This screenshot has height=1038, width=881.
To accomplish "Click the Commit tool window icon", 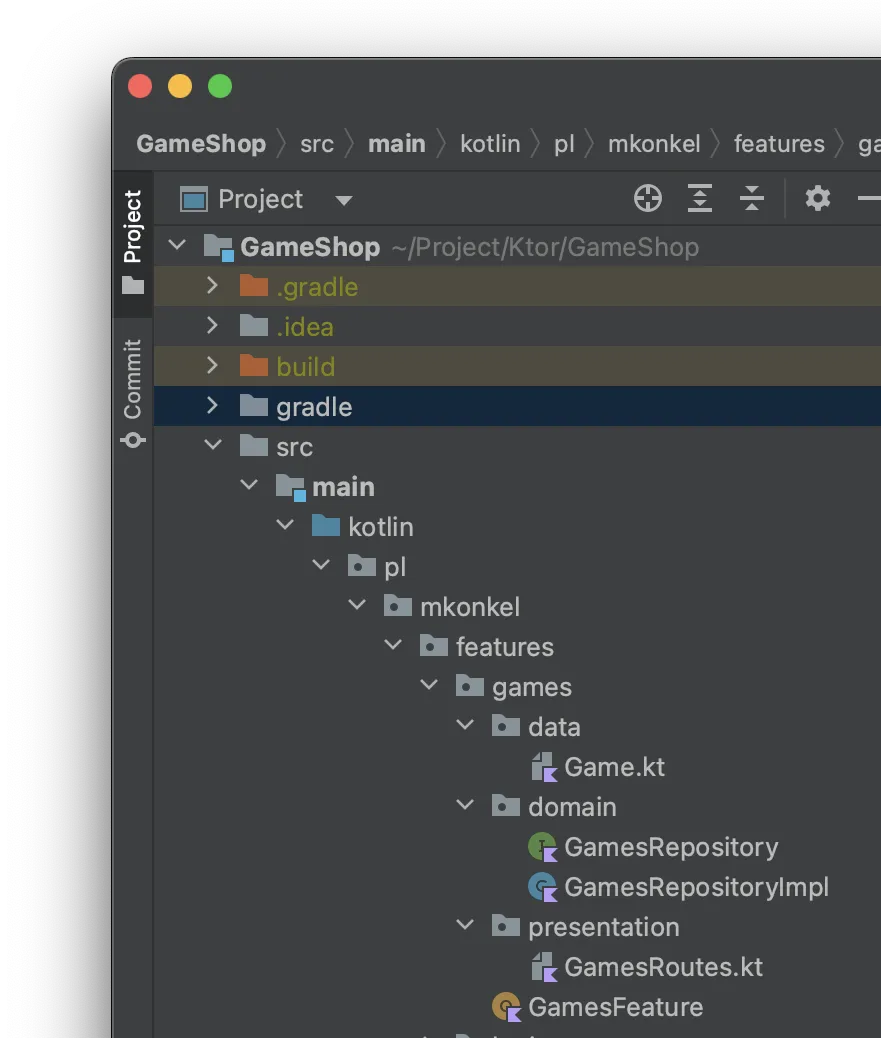I will pos(133,440).
